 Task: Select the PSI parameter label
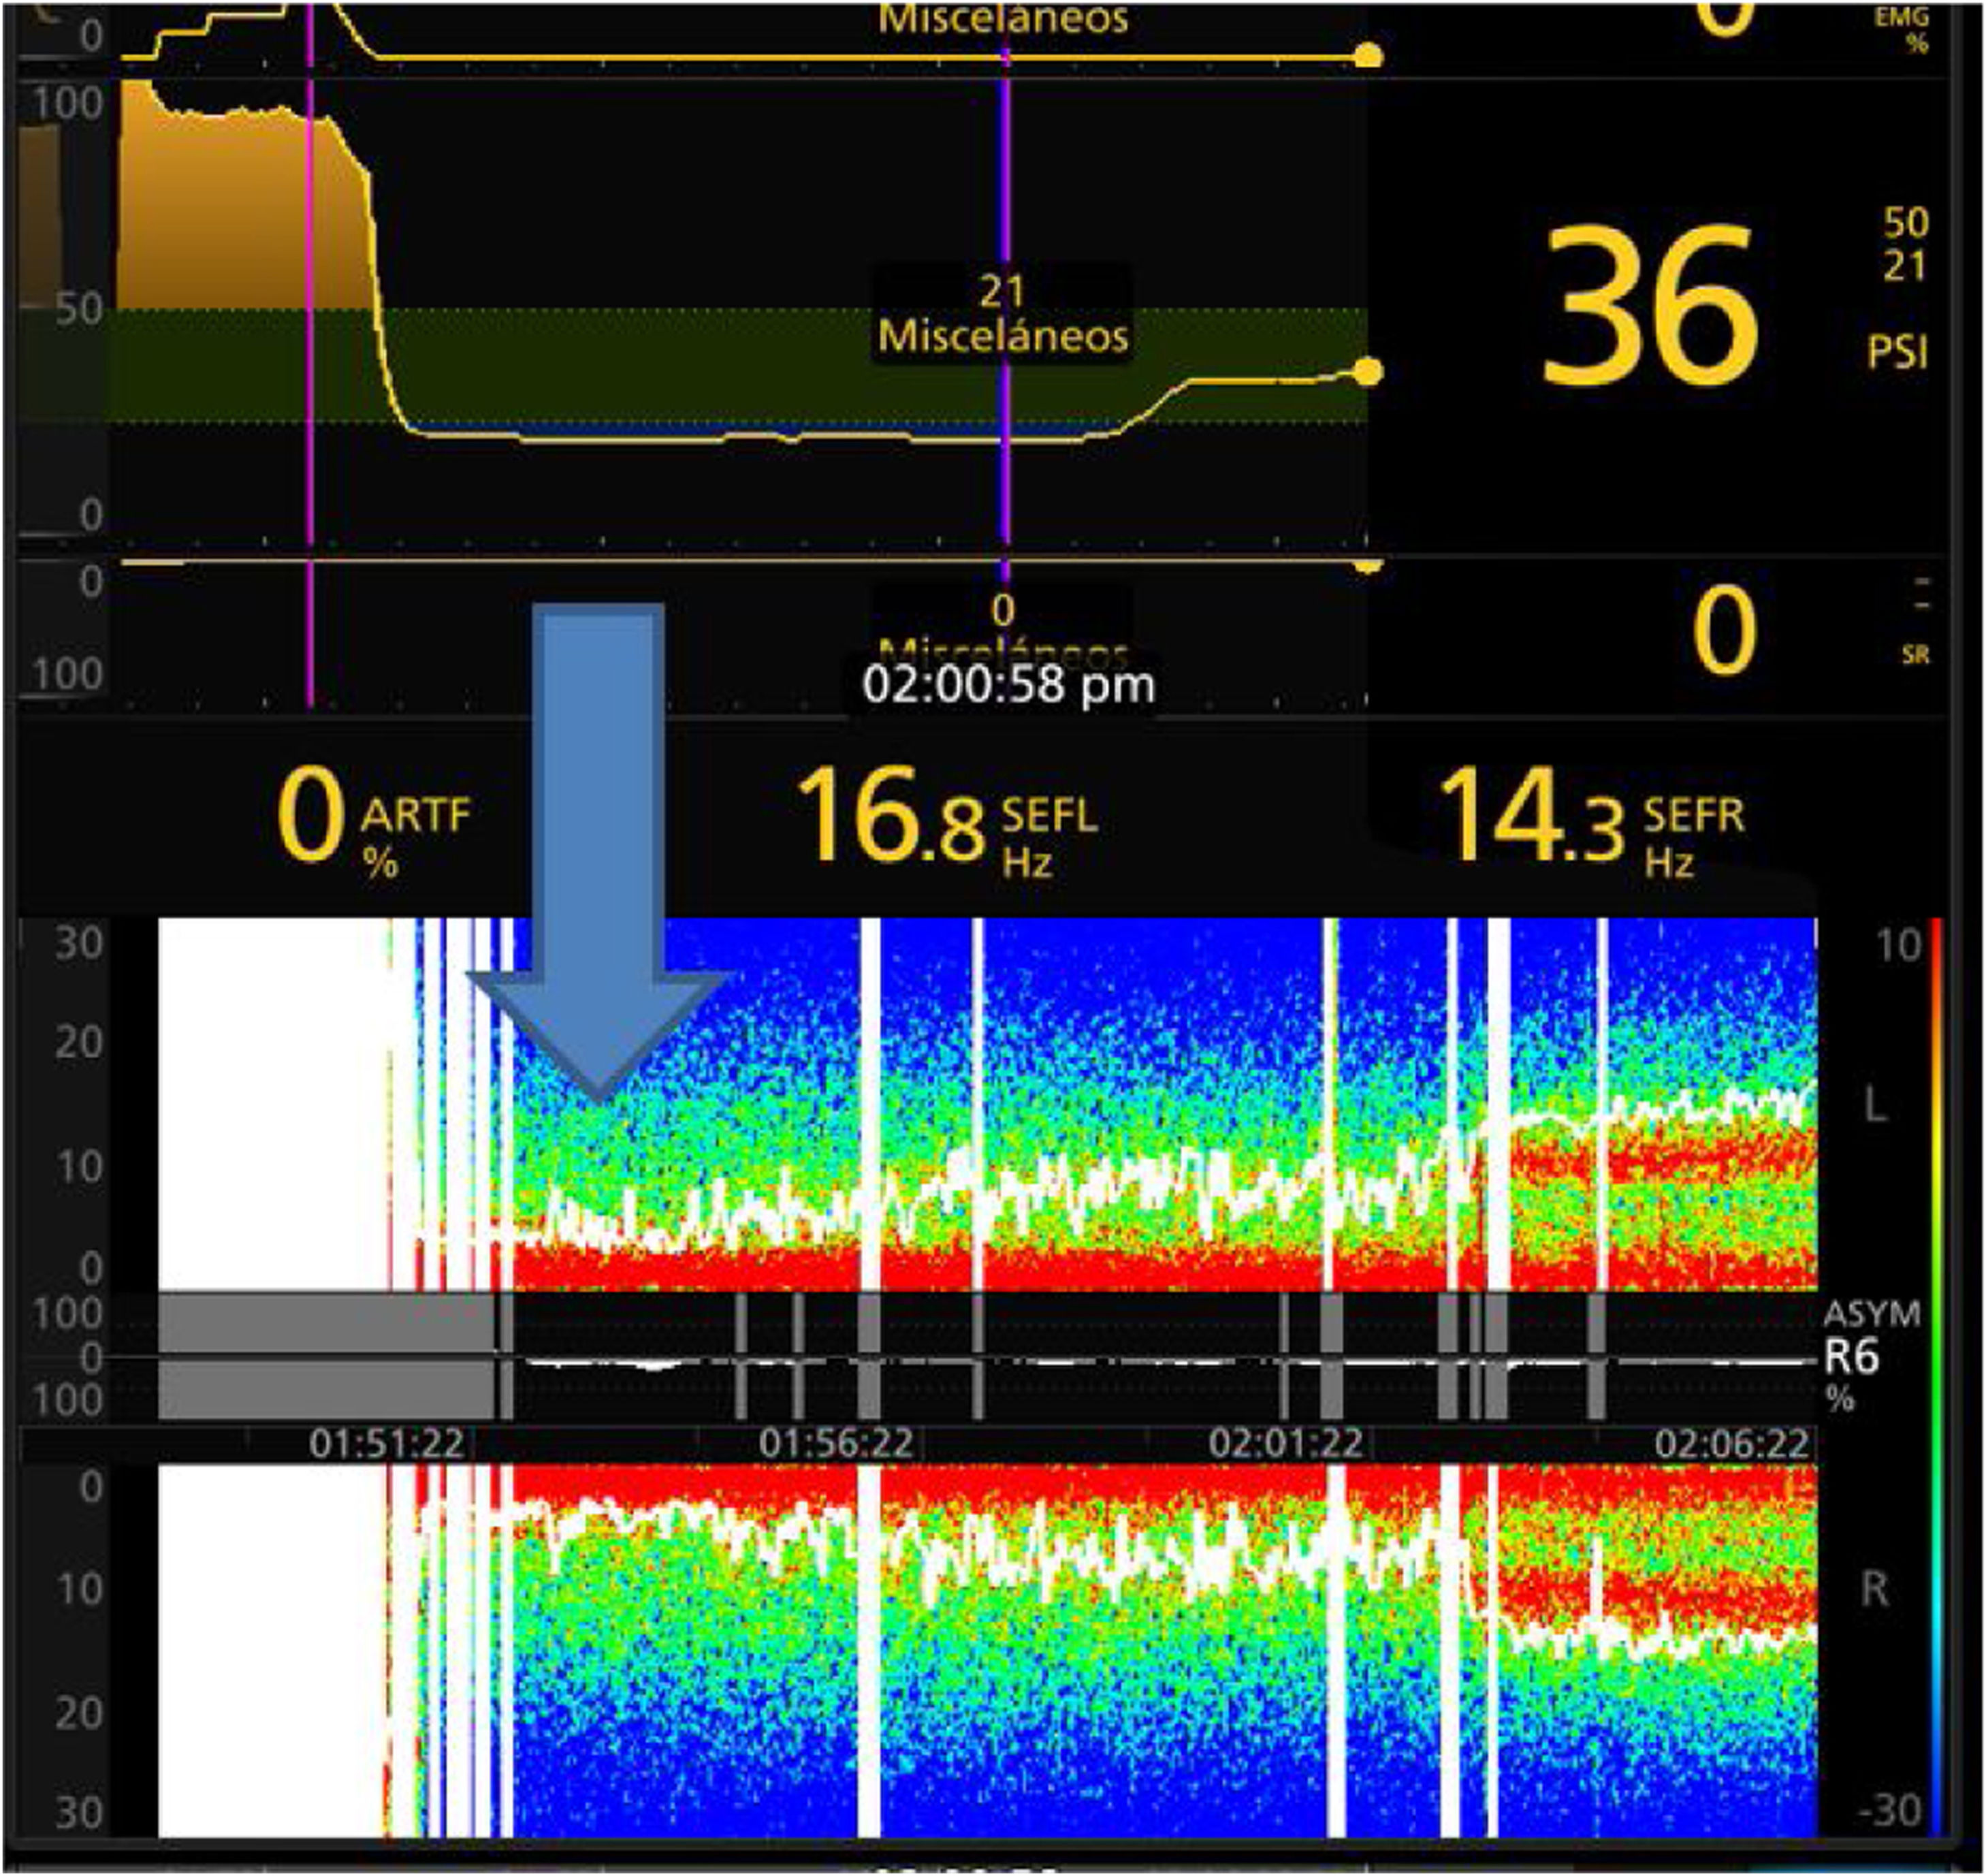1897,353
